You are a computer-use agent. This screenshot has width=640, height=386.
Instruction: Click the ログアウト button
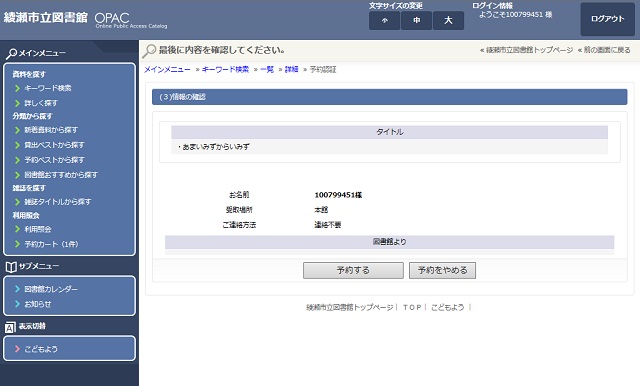coord(607,19)
